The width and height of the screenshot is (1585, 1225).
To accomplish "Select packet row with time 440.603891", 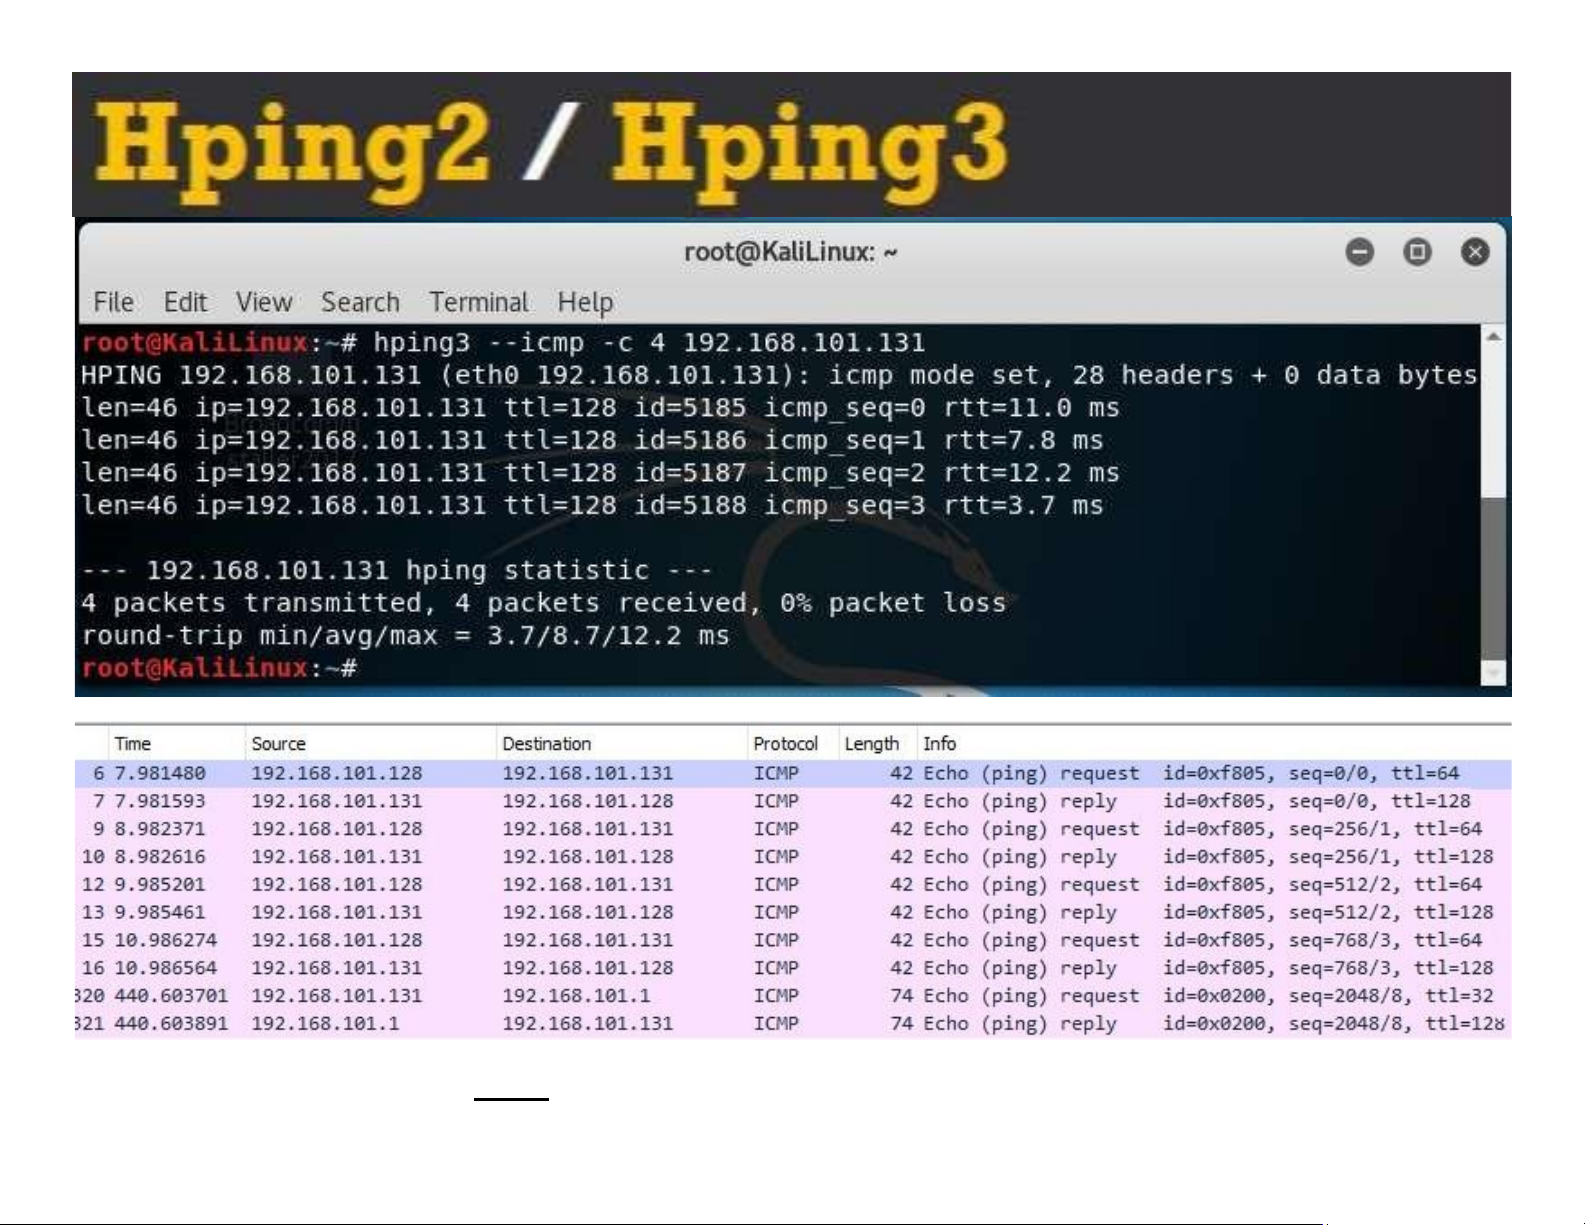I will click(793, 1024).
